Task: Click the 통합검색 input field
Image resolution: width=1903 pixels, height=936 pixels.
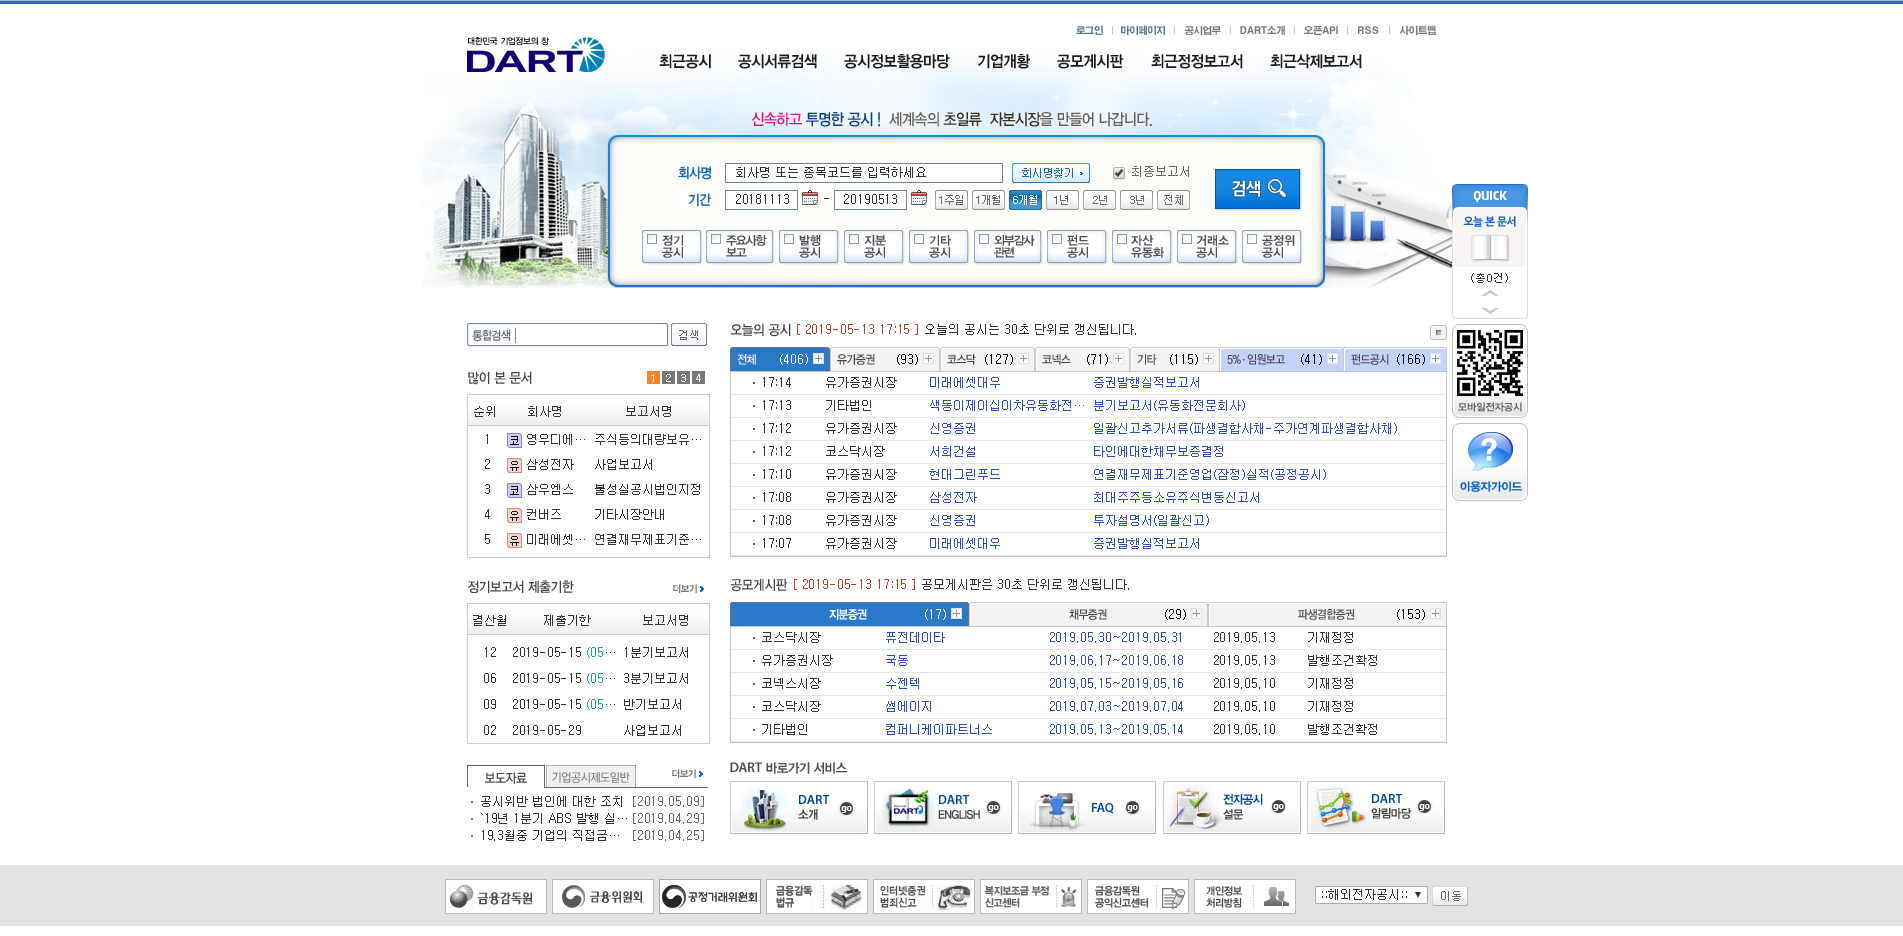Action: (x=567, y=335)
